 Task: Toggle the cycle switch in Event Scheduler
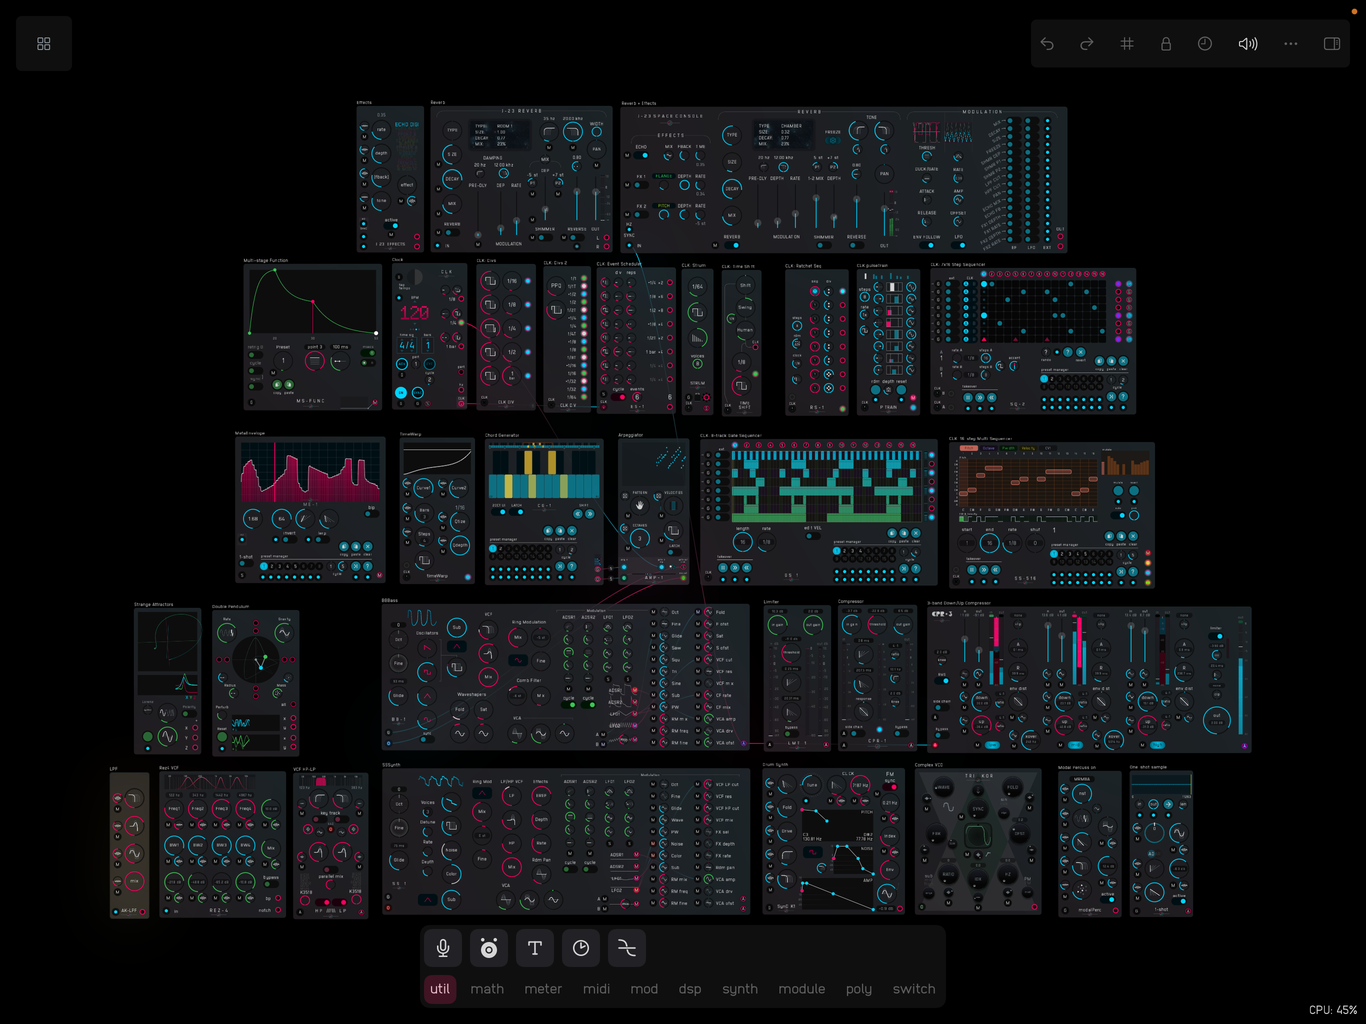[618, 397]
